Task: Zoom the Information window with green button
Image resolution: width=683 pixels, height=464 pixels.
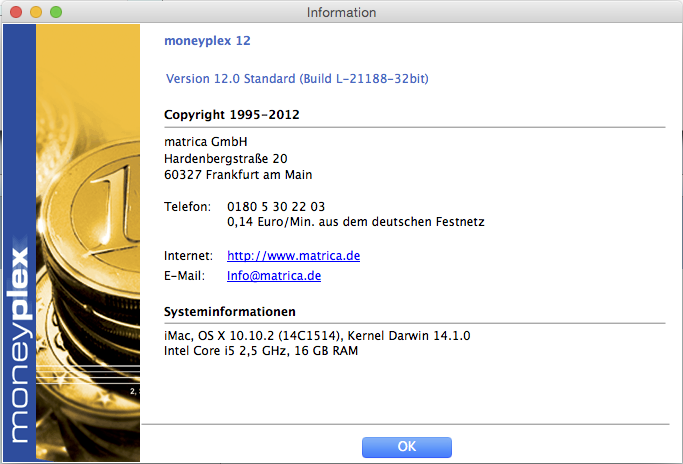Action: [56, 12]
